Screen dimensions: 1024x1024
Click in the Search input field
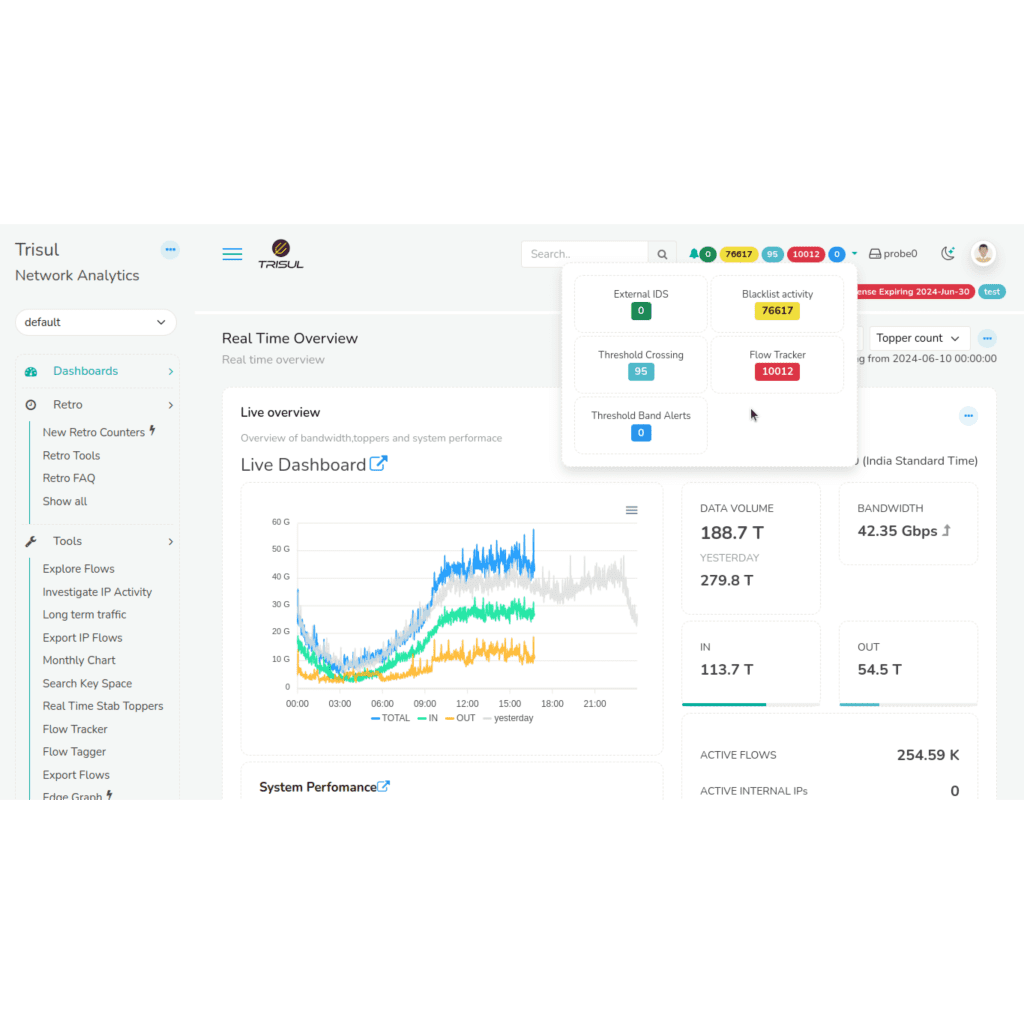click(585, 254)
